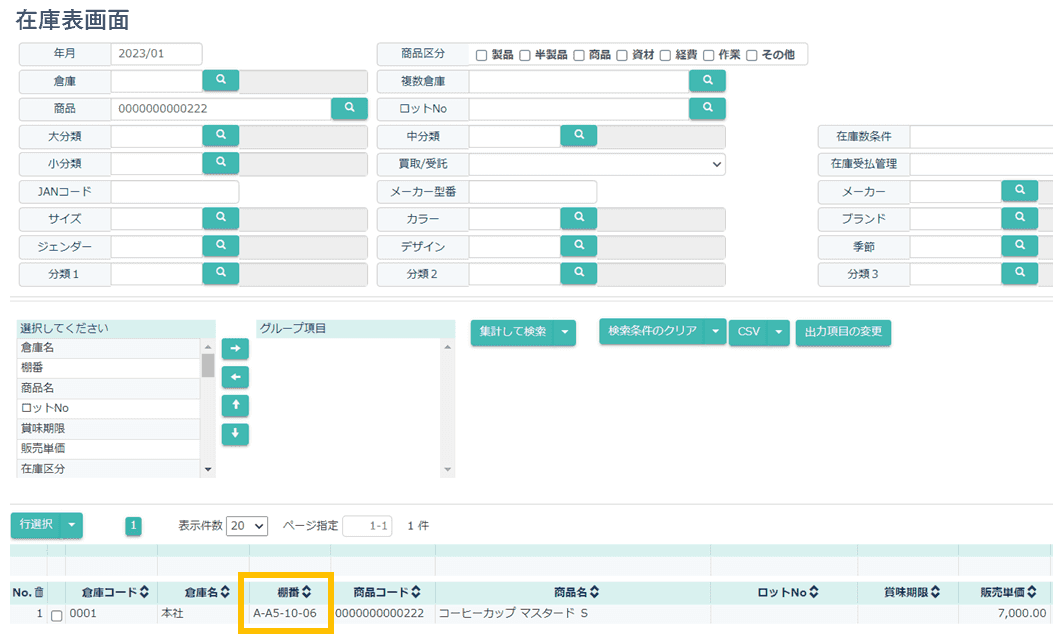Open lookup for カラー field
This screenshot has width=1053, height=634.
578,218
